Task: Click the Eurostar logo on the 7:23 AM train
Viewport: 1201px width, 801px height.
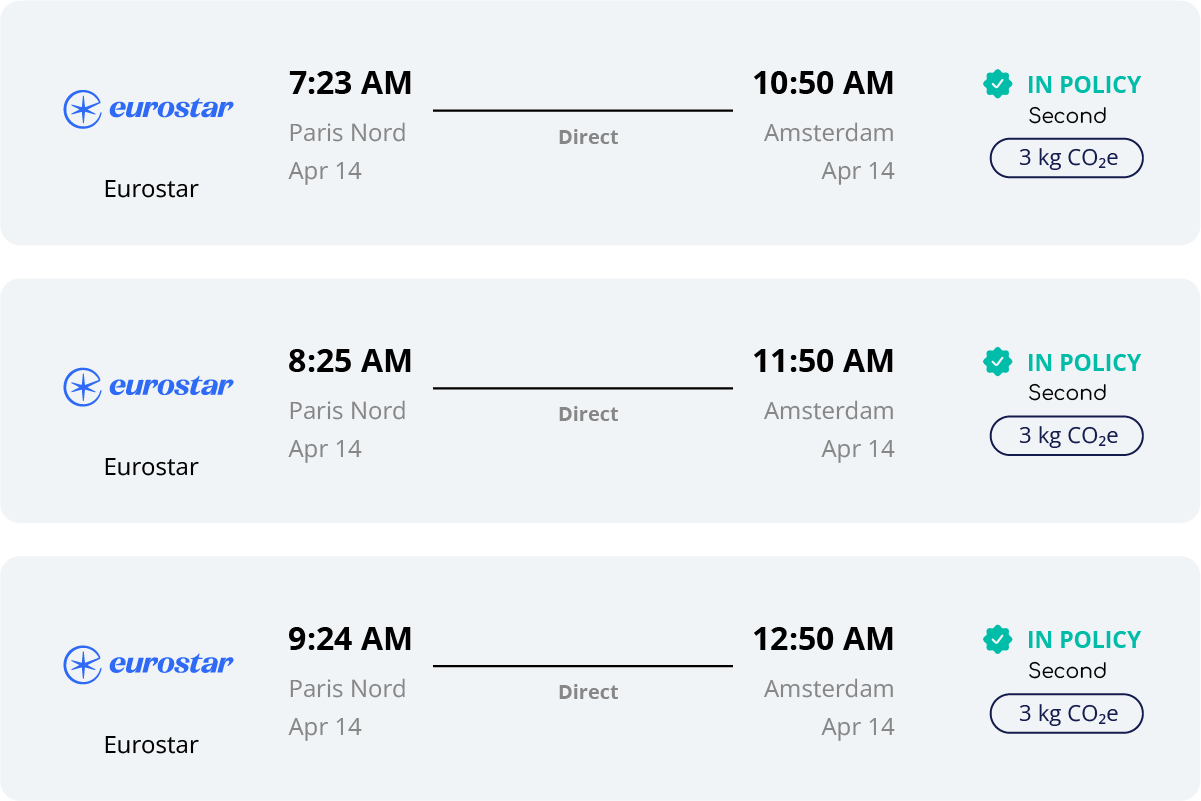Action: [x=148, y=108]
